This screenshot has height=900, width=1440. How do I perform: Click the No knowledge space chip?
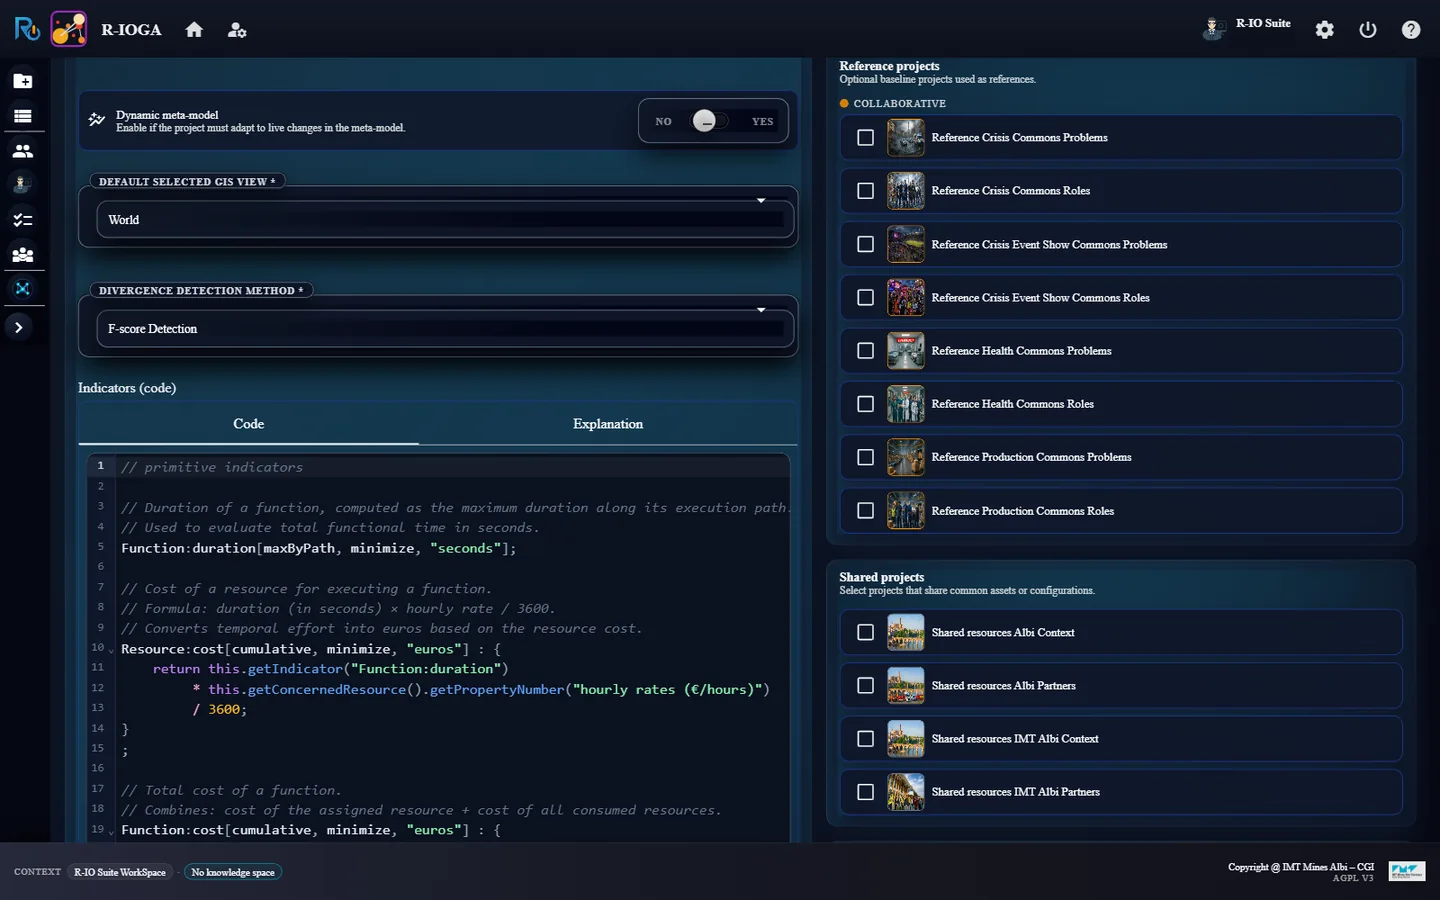coord(233,872)
